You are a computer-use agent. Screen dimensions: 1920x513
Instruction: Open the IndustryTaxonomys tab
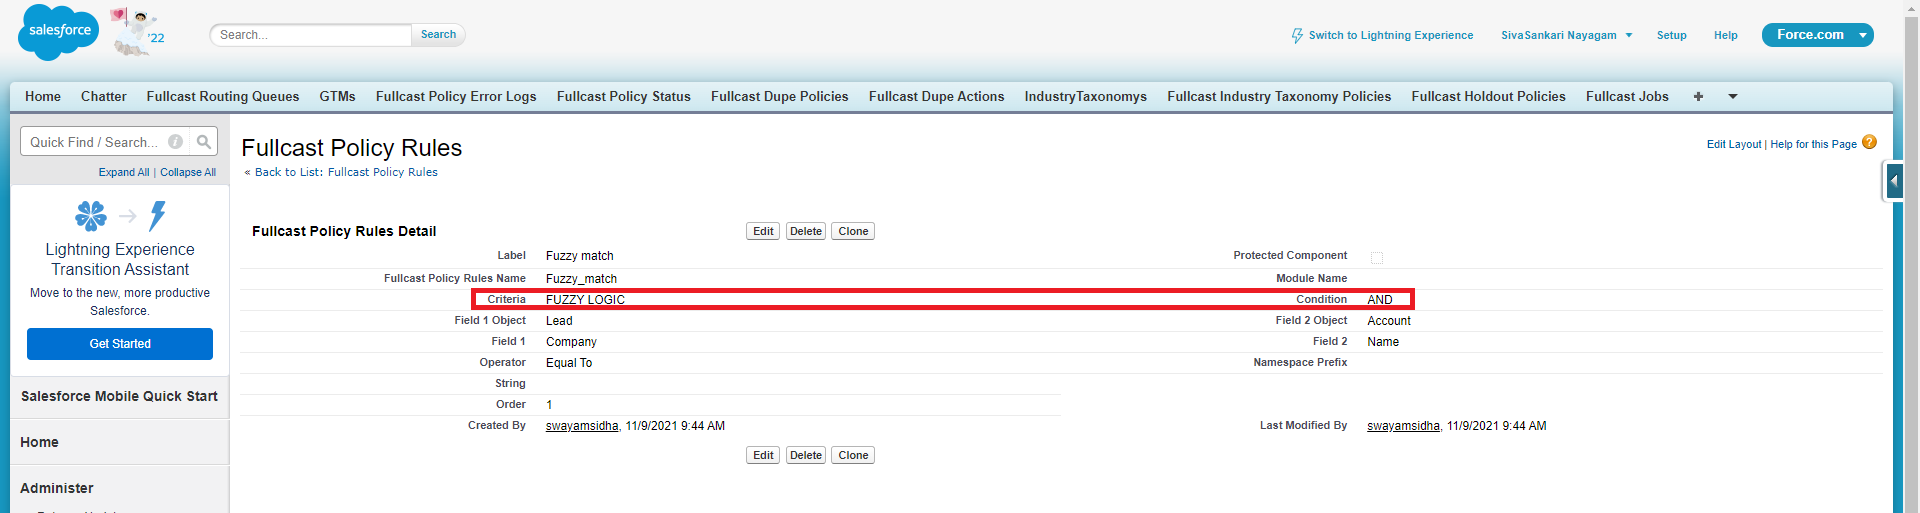(x=1086, y=96)
